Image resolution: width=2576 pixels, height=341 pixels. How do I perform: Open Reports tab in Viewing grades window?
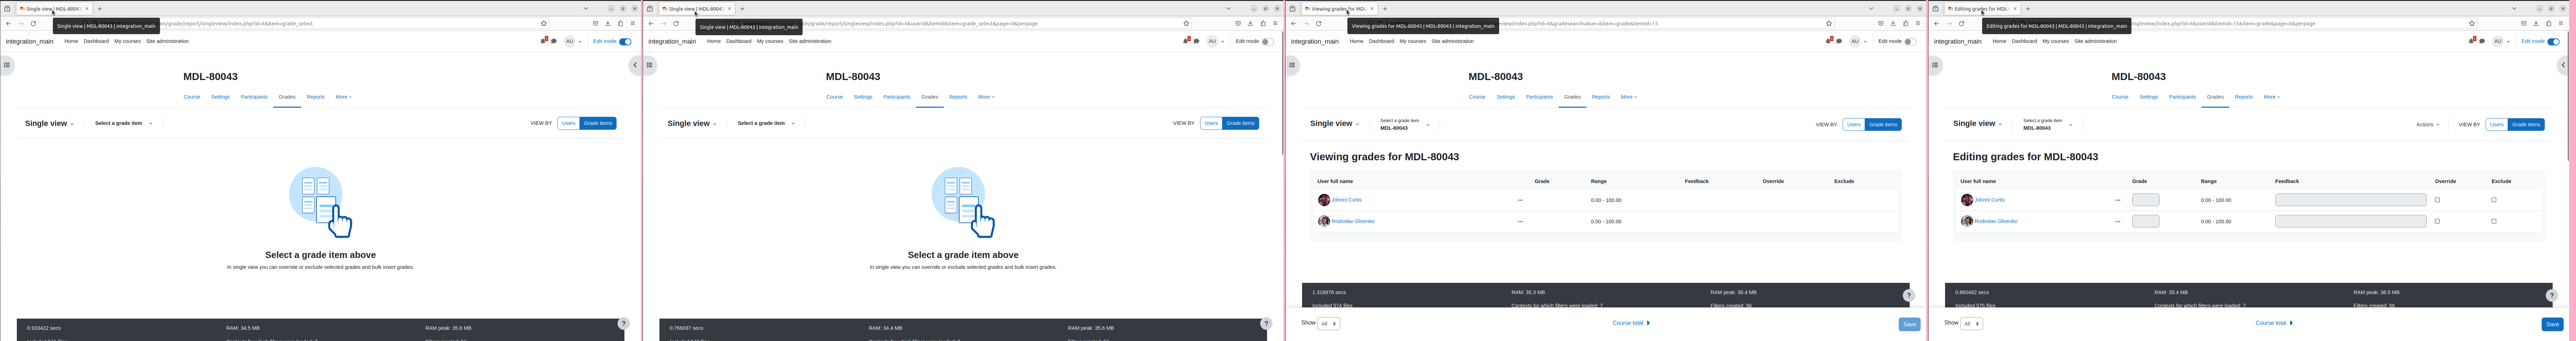pyautogui.click(x=1601, y=97)
